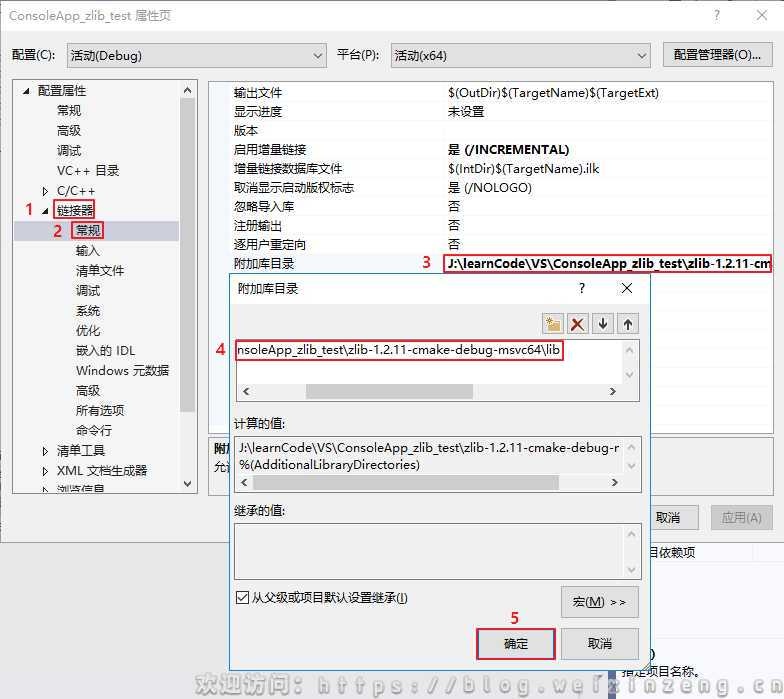Click 增量链接数据库文件 property row
This screenshot has width=784, height=699.
pyautogui.click(x=502, y=168)
